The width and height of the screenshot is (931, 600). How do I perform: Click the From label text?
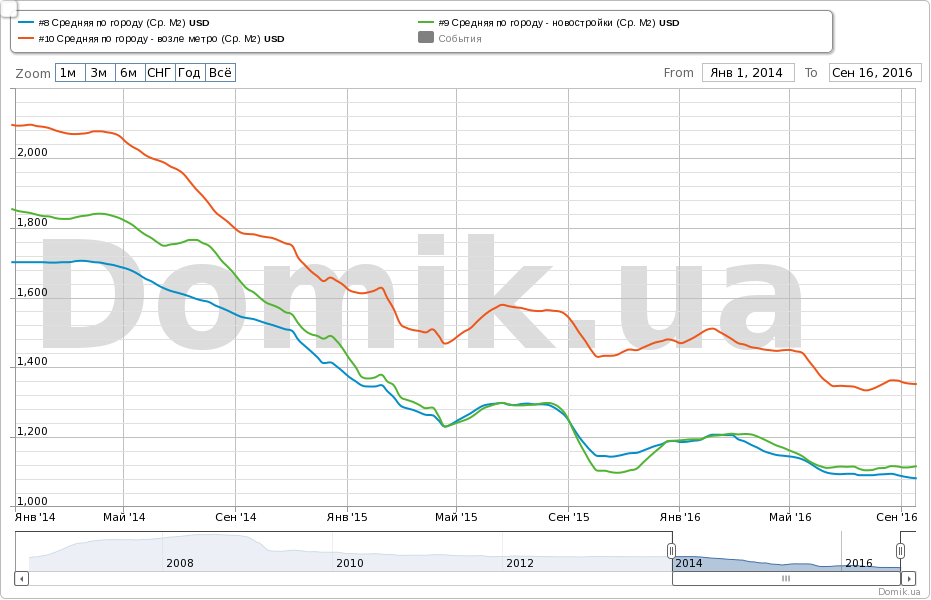pos(679,72)
